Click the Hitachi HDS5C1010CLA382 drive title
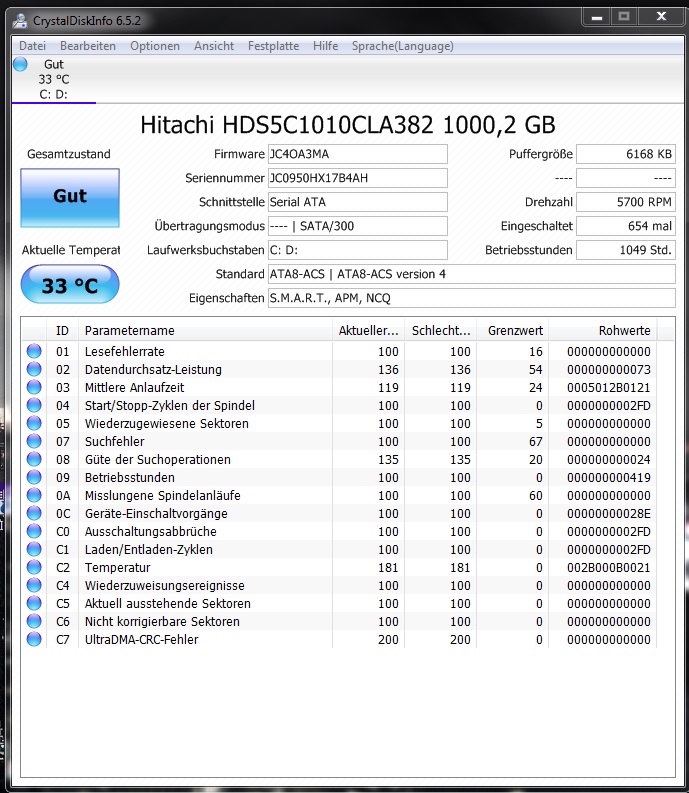689x793 pixels. tap(348, 125)
